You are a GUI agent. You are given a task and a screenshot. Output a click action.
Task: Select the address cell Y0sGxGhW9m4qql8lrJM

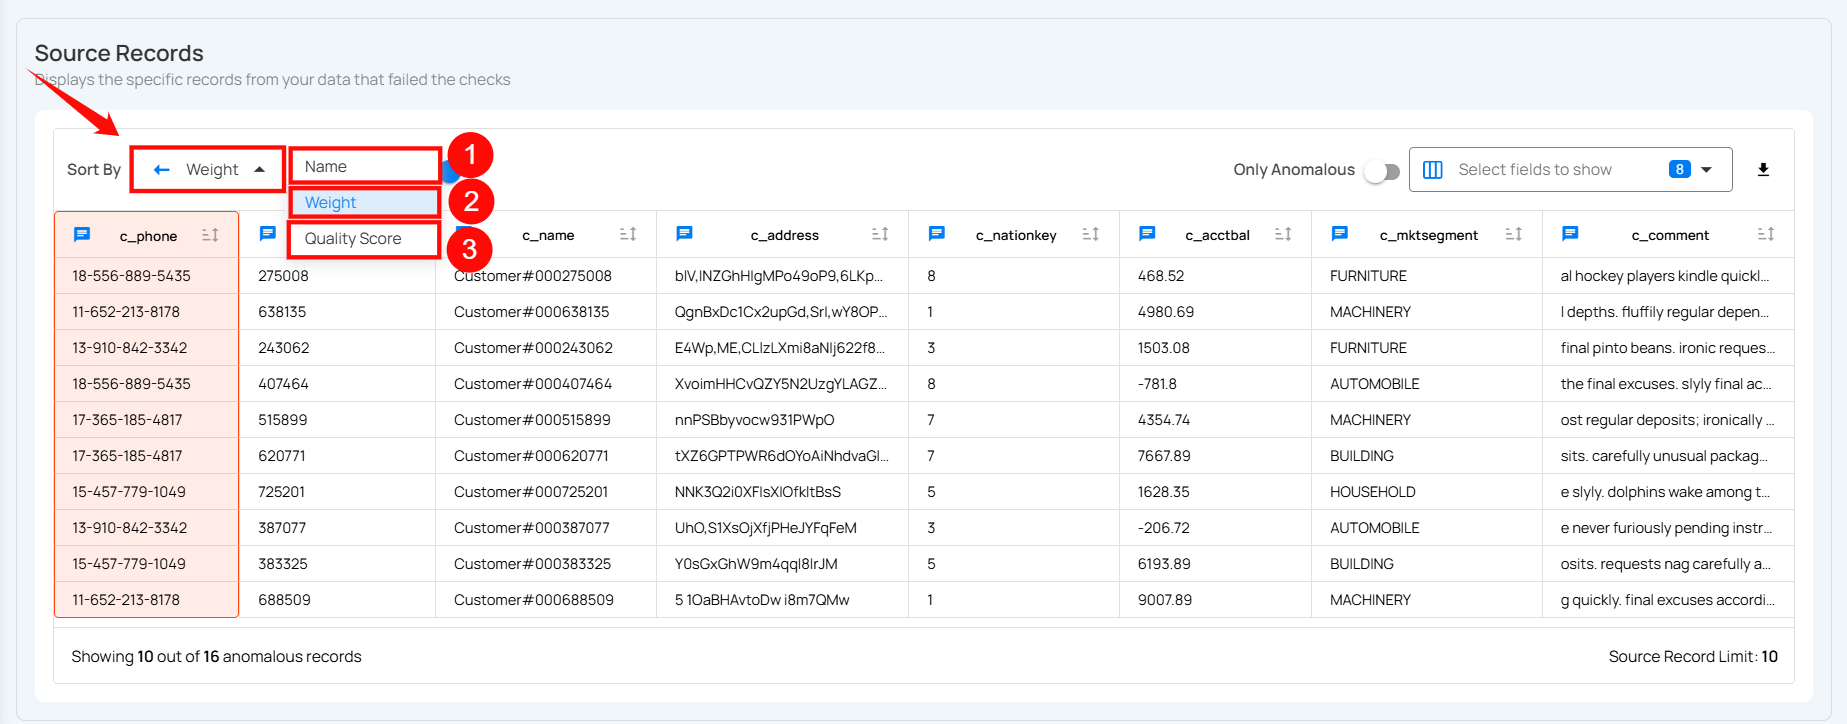pyautogui.click(x=782, y=564)
